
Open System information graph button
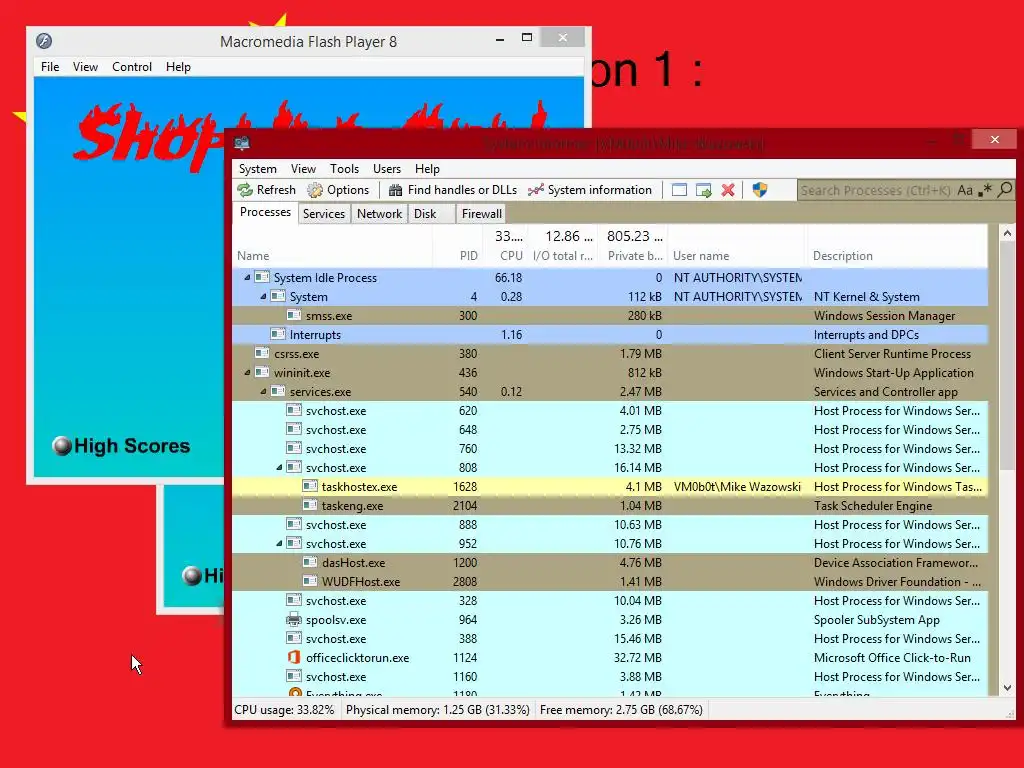pyautogui.click(x=590, y=190)
